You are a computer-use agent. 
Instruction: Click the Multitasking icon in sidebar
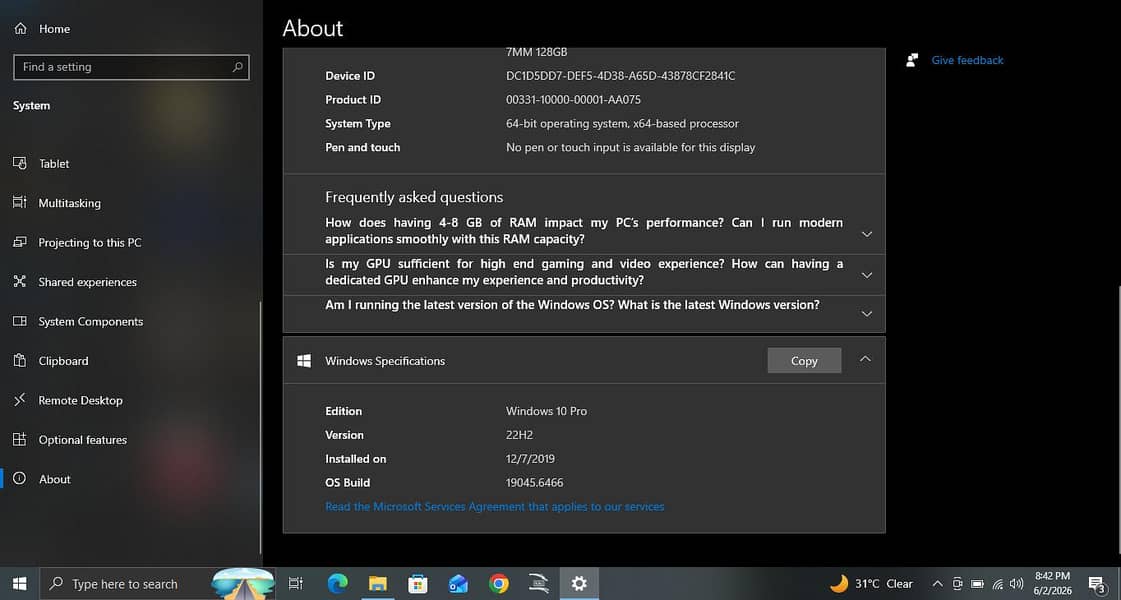coord(20,202)
